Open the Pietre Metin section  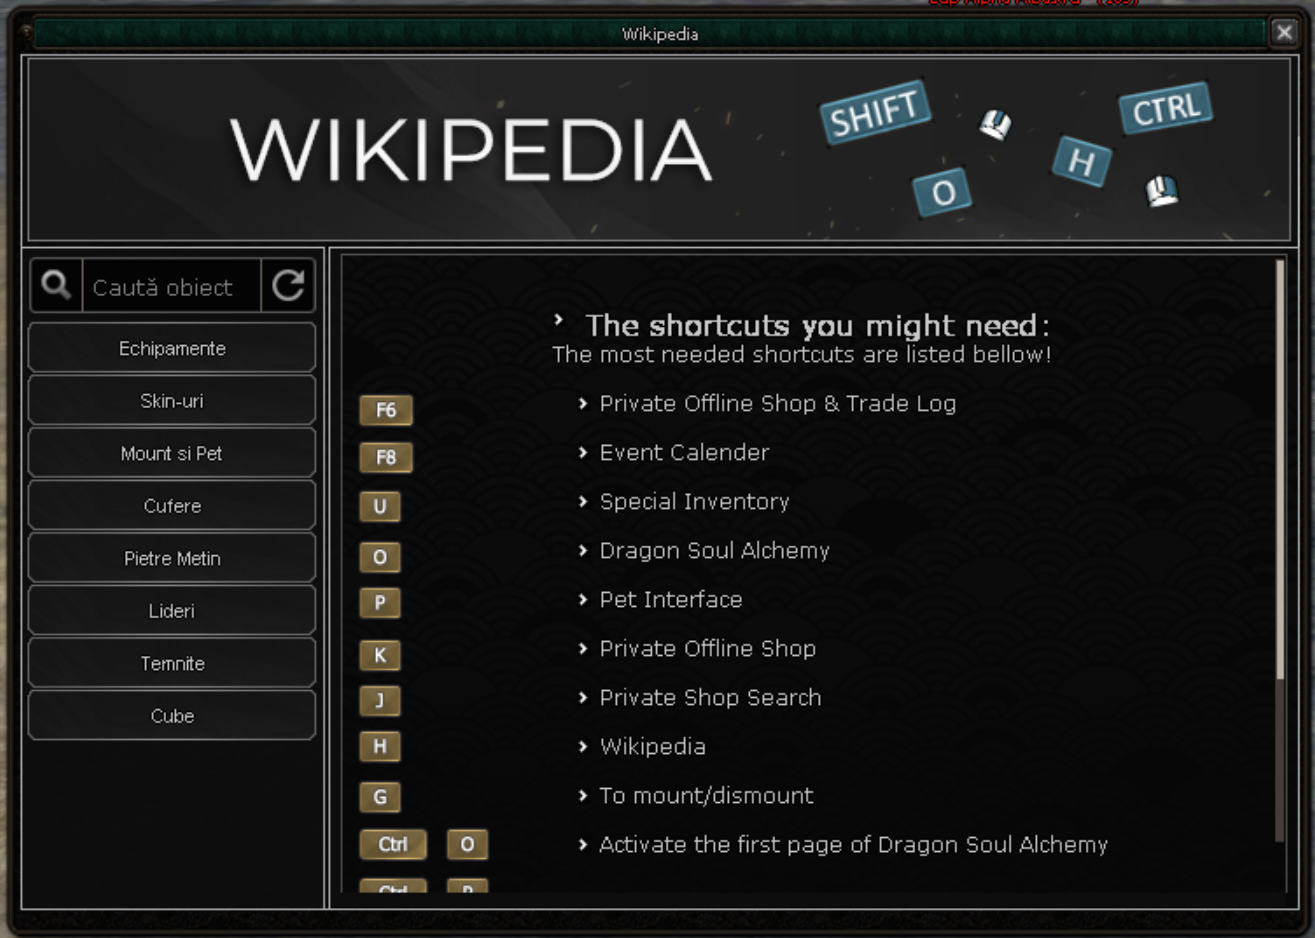[x=172, y=559]
